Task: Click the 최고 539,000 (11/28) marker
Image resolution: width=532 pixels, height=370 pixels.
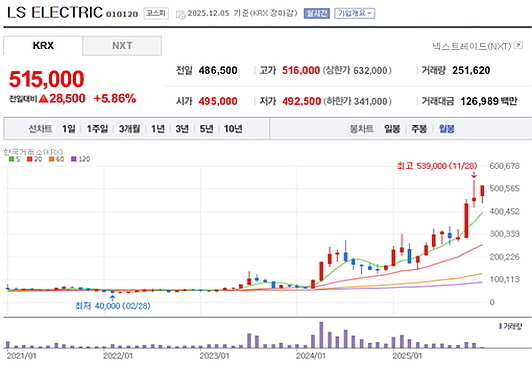Action: (x=437, y=166)
